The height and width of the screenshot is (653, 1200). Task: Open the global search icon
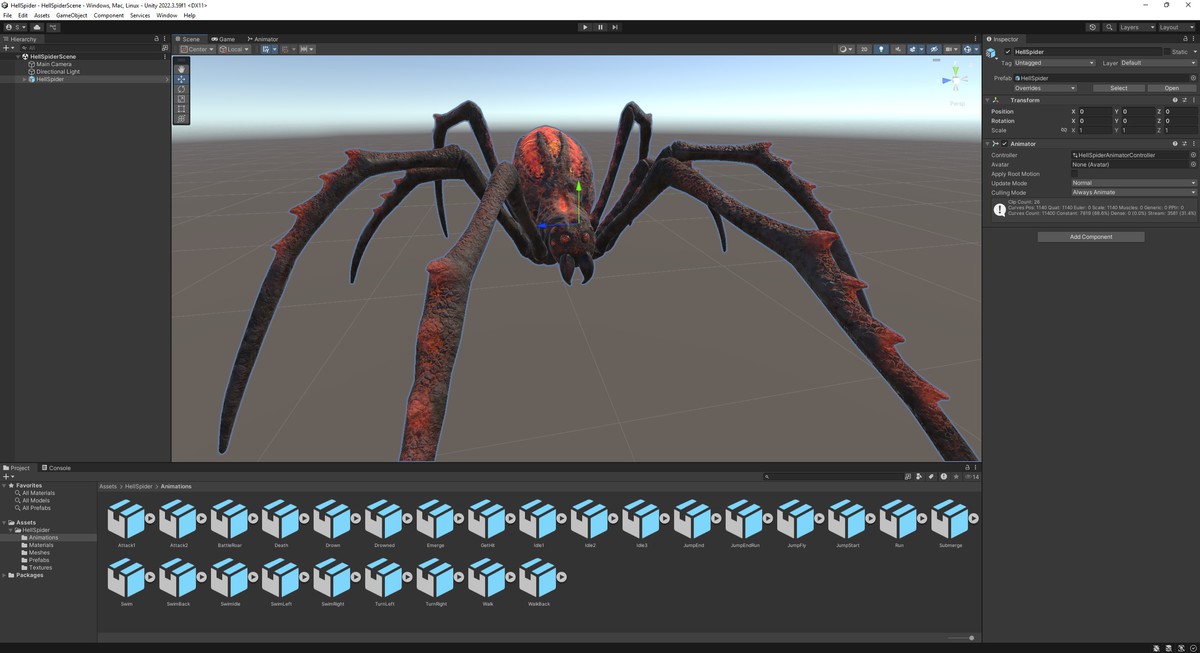pyautogui.click(x=1107, y=27)
